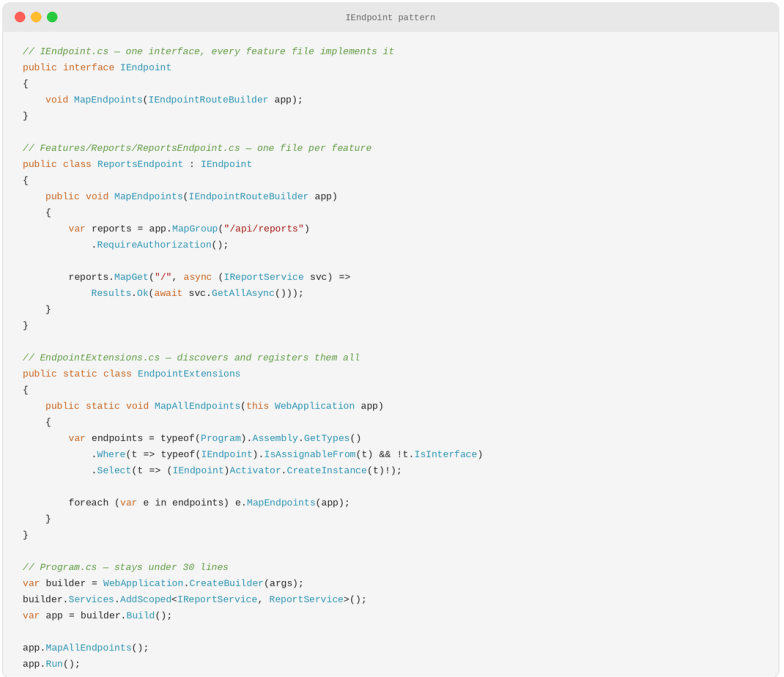Click the 'app.Run();' line
The height and width of the screenshot is (677, 784).
click(x=51, y=664)
